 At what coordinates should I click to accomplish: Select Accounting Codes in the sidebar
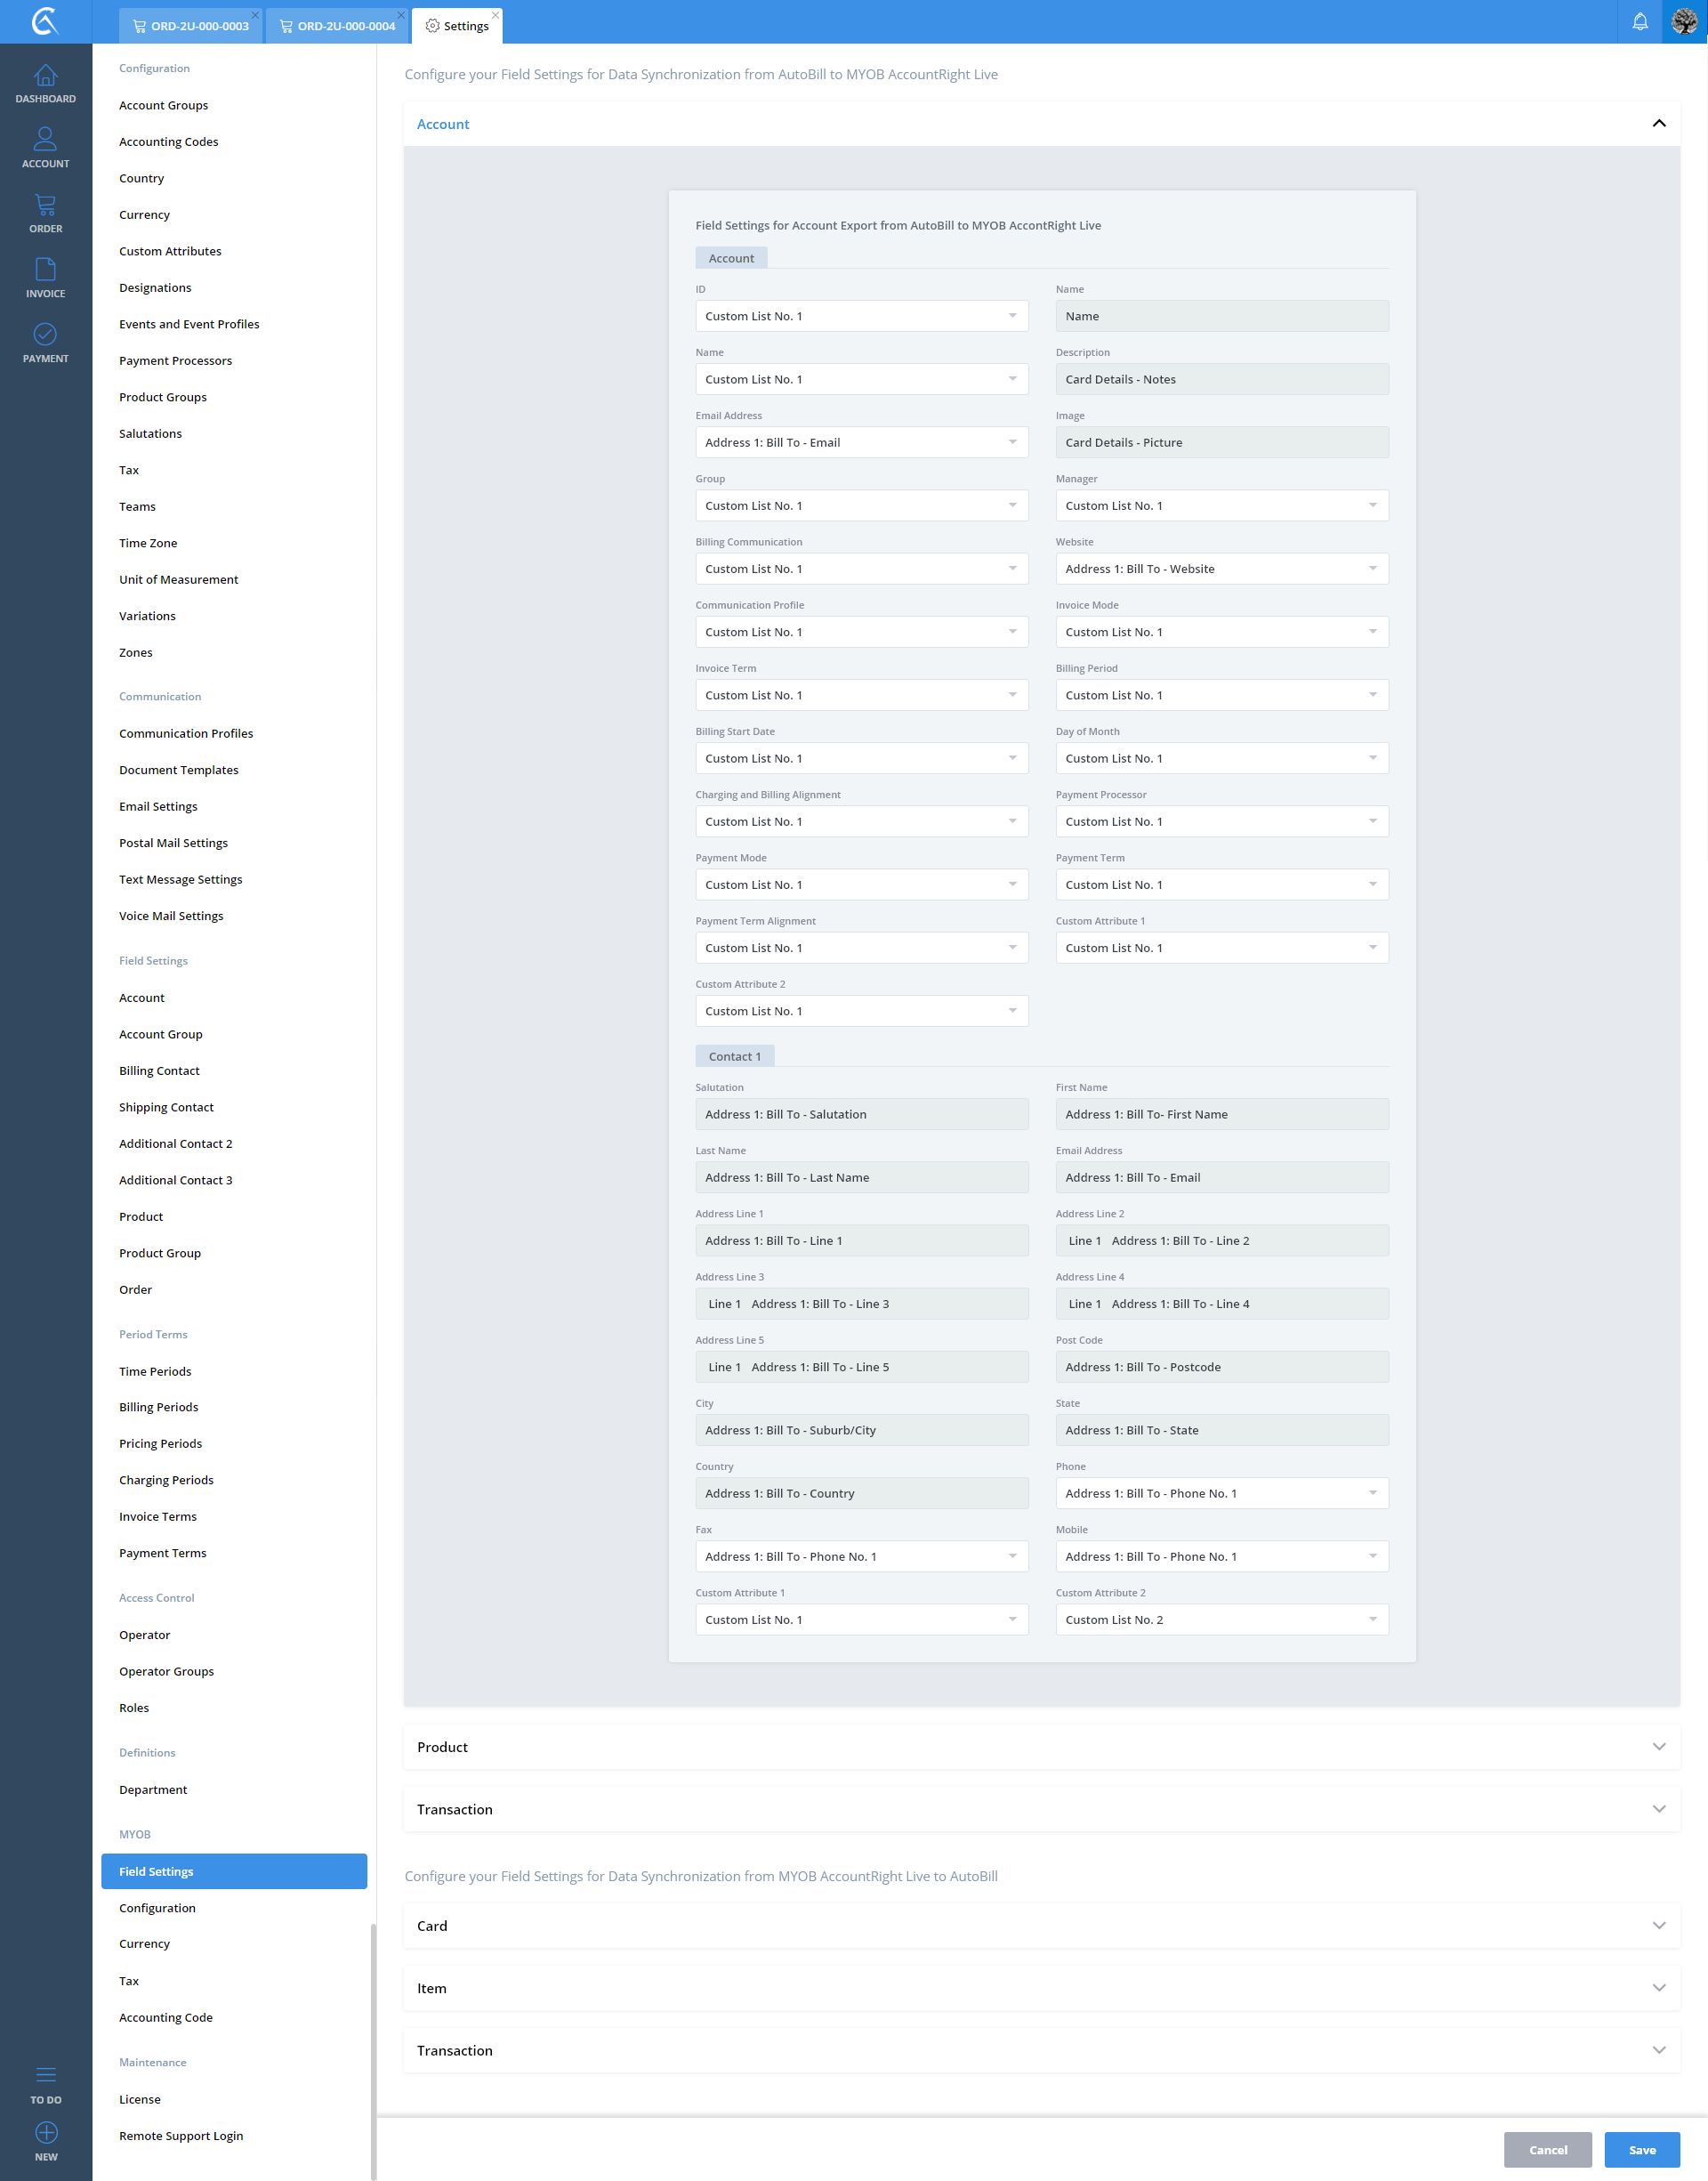[x=168, y=142]
